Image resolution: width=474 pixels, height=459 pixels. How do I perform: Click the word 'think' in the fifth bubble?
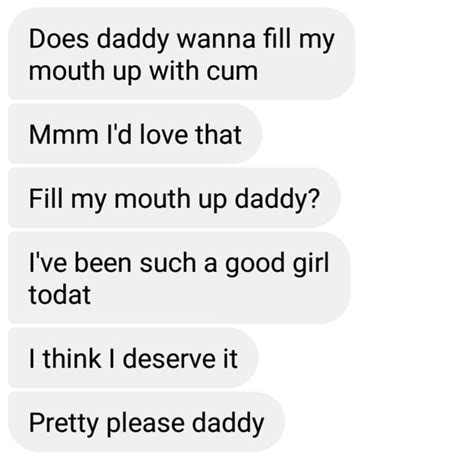pos(72,359)
